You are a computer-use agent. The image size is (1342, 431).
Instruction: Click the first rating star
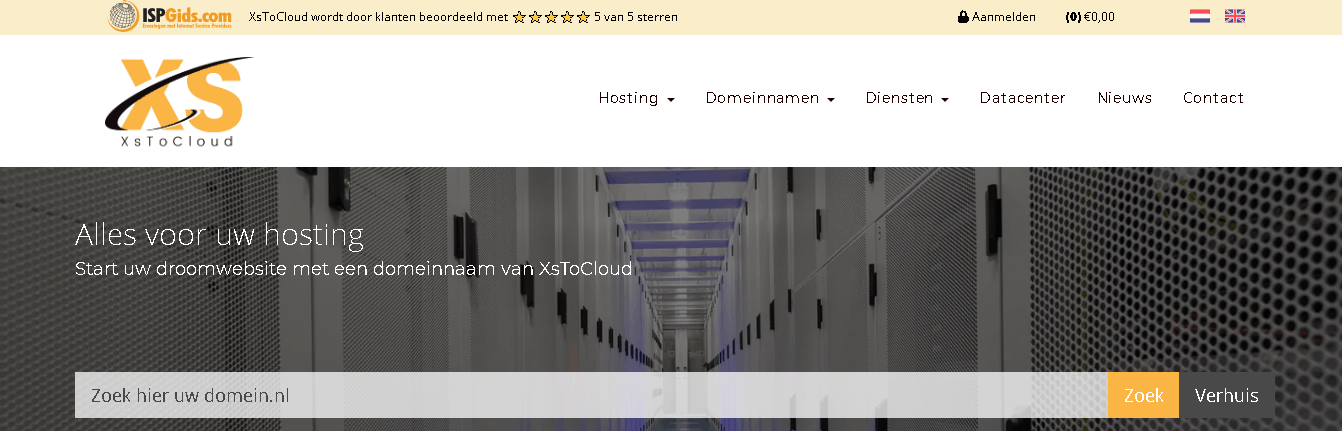click(x=519, y=17)
